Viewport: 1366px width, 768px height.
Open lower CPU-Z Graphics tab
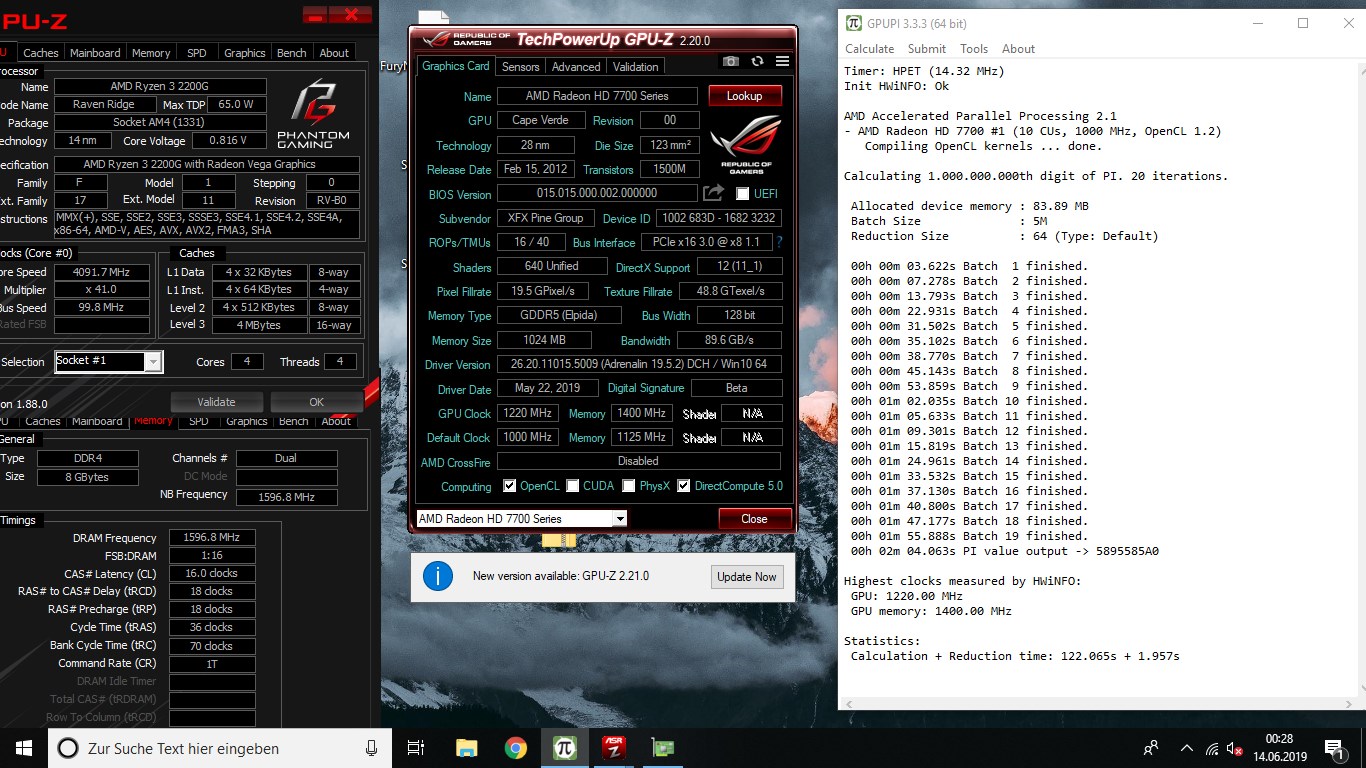tap(247, 421)
